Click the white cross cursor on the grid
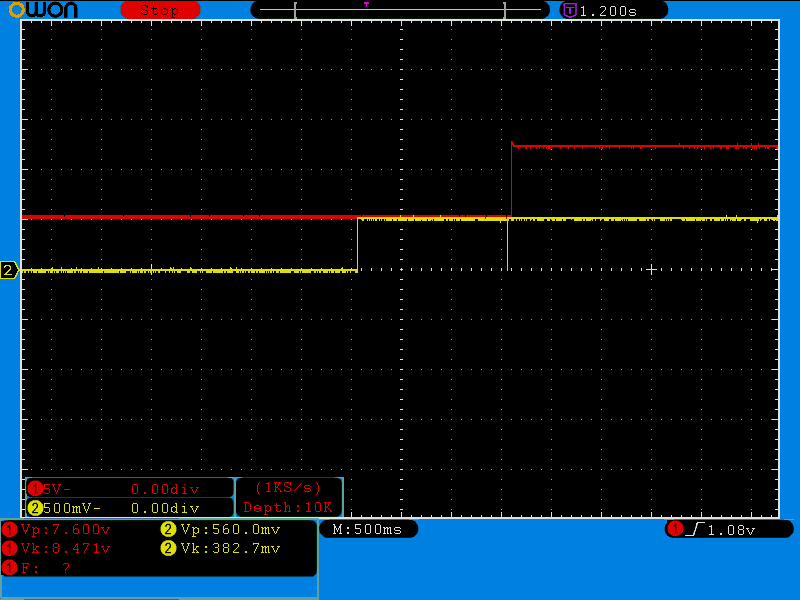The height and width of the screenshot is (600, 800). tap(651, 270)
